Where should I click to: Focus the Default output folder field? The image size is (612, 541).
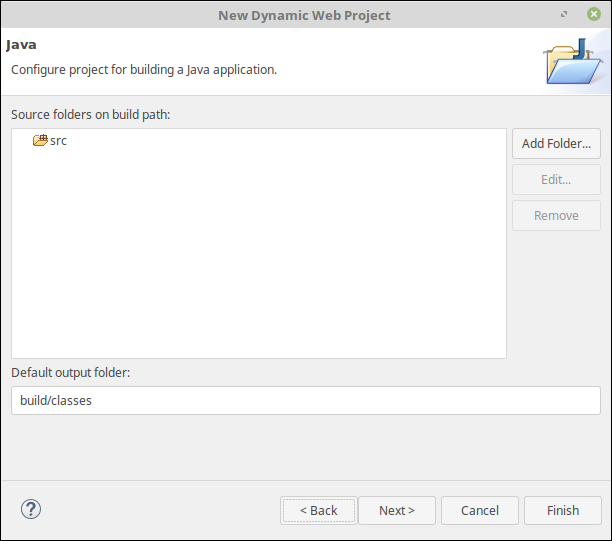[x=306, y=400]
